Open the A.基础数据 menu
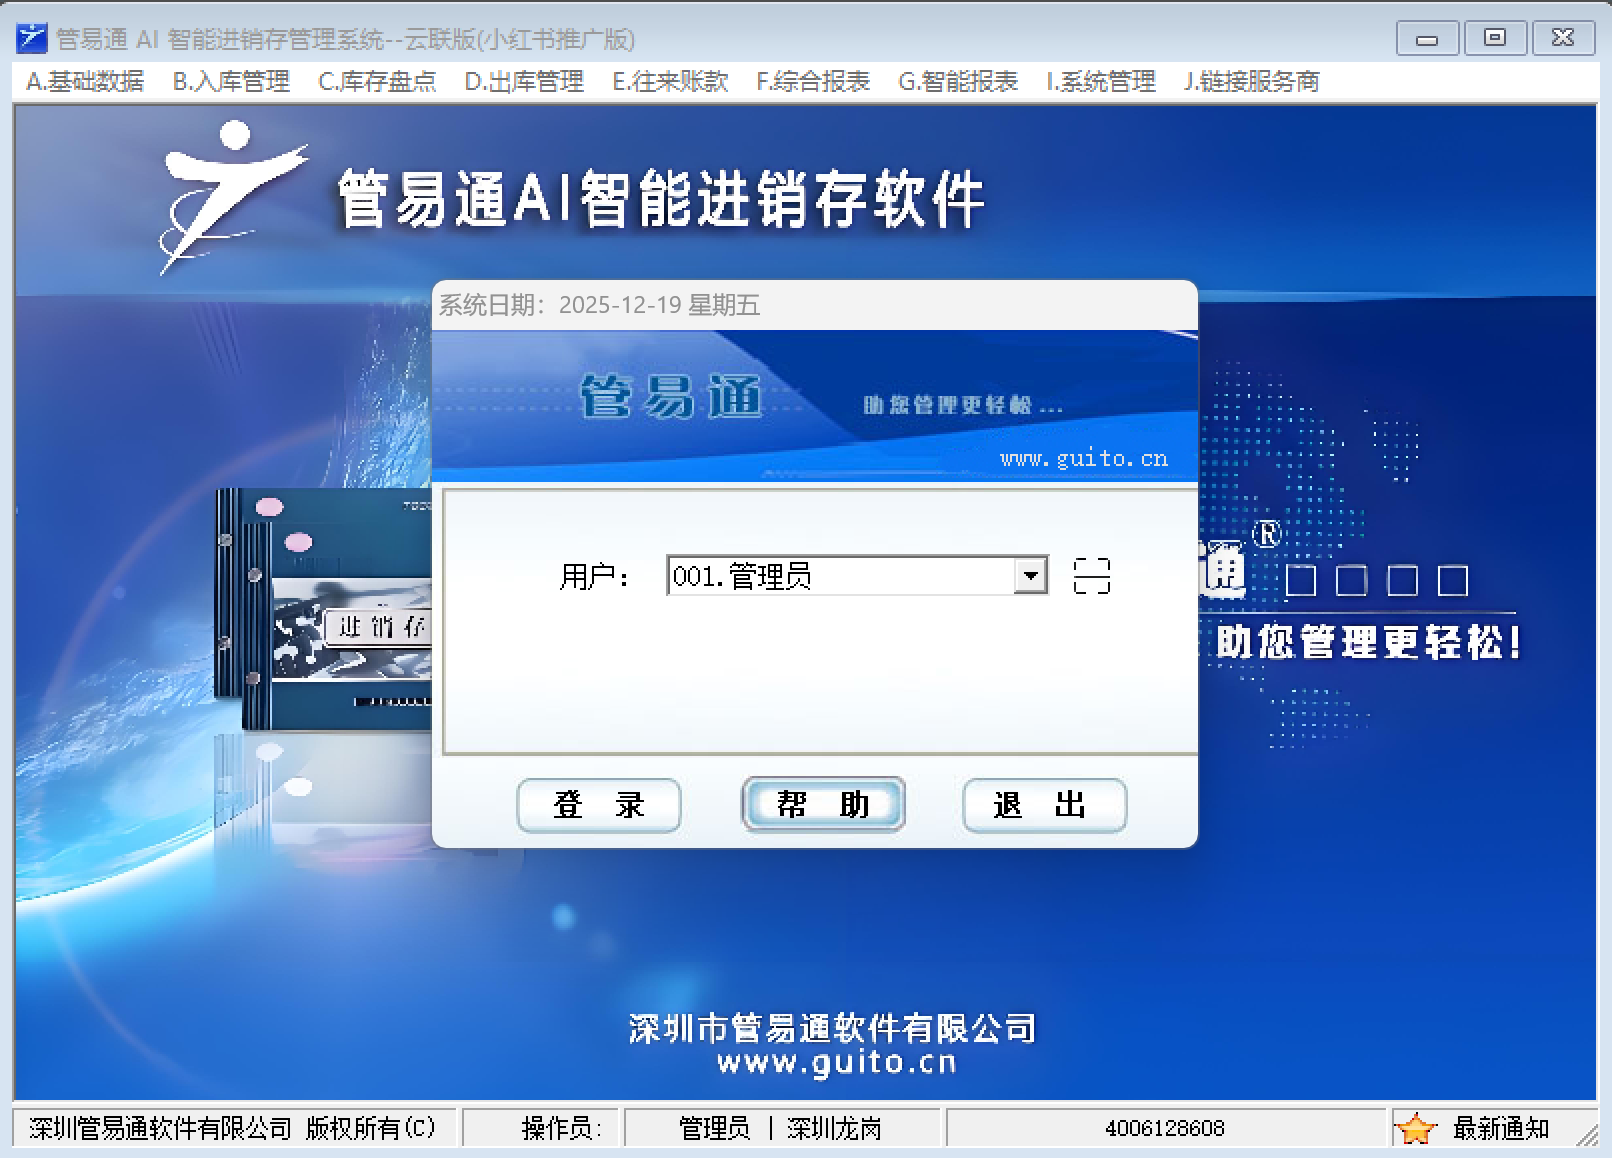The width and height of the screenshot is (1612, 1158). 85,82
